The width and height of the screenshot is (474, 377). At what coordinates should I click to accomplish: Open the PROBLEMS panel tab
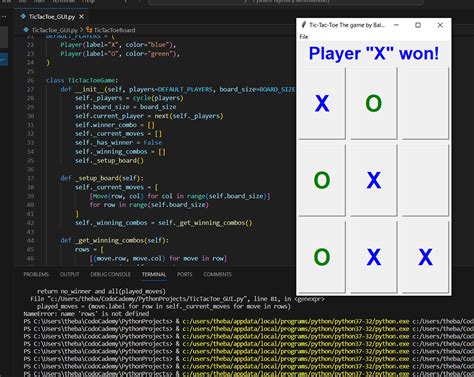pyautogui.click(x=36, y=274)
